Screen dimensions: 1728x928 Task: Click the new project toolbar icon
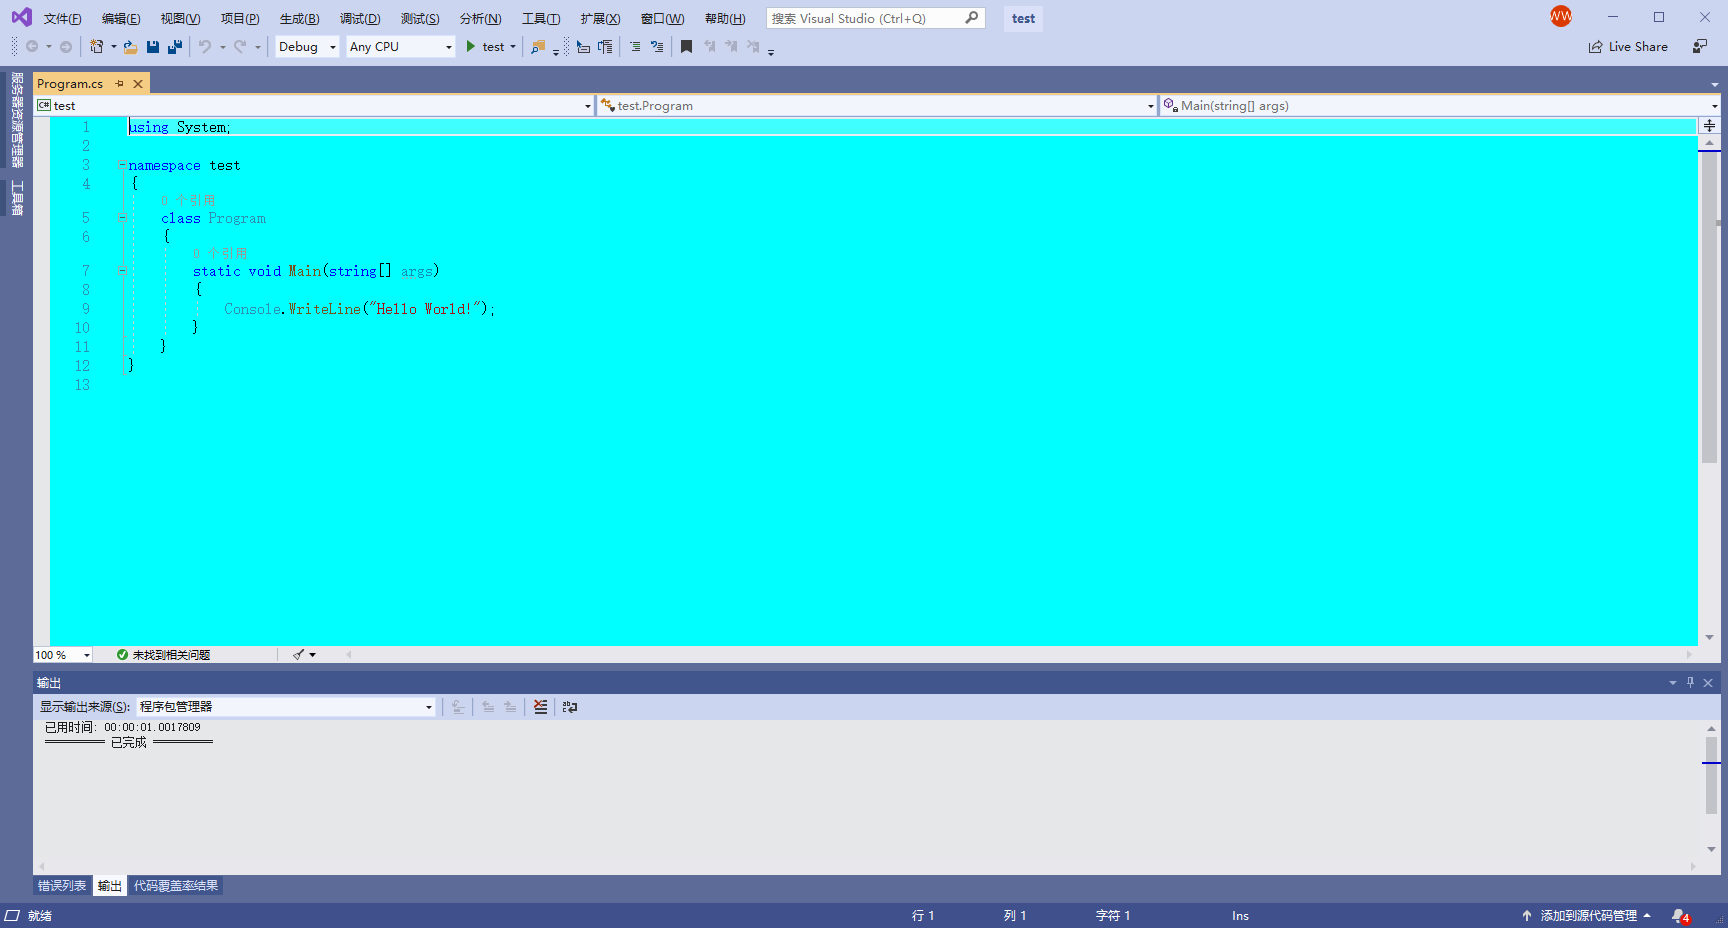[96, 47]
